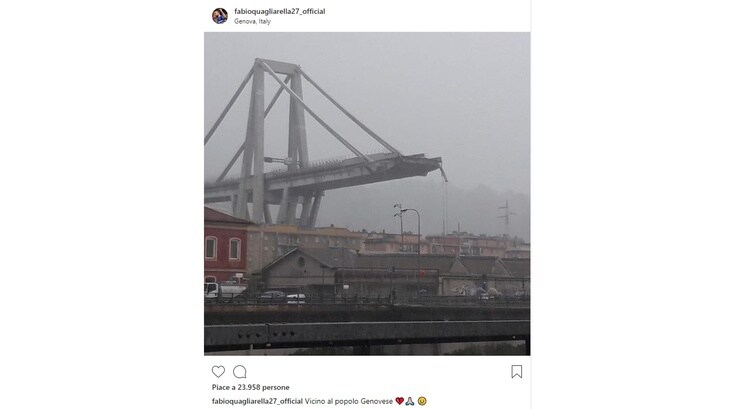Open comments via the speech bubble icon

[x=240, y=371]
